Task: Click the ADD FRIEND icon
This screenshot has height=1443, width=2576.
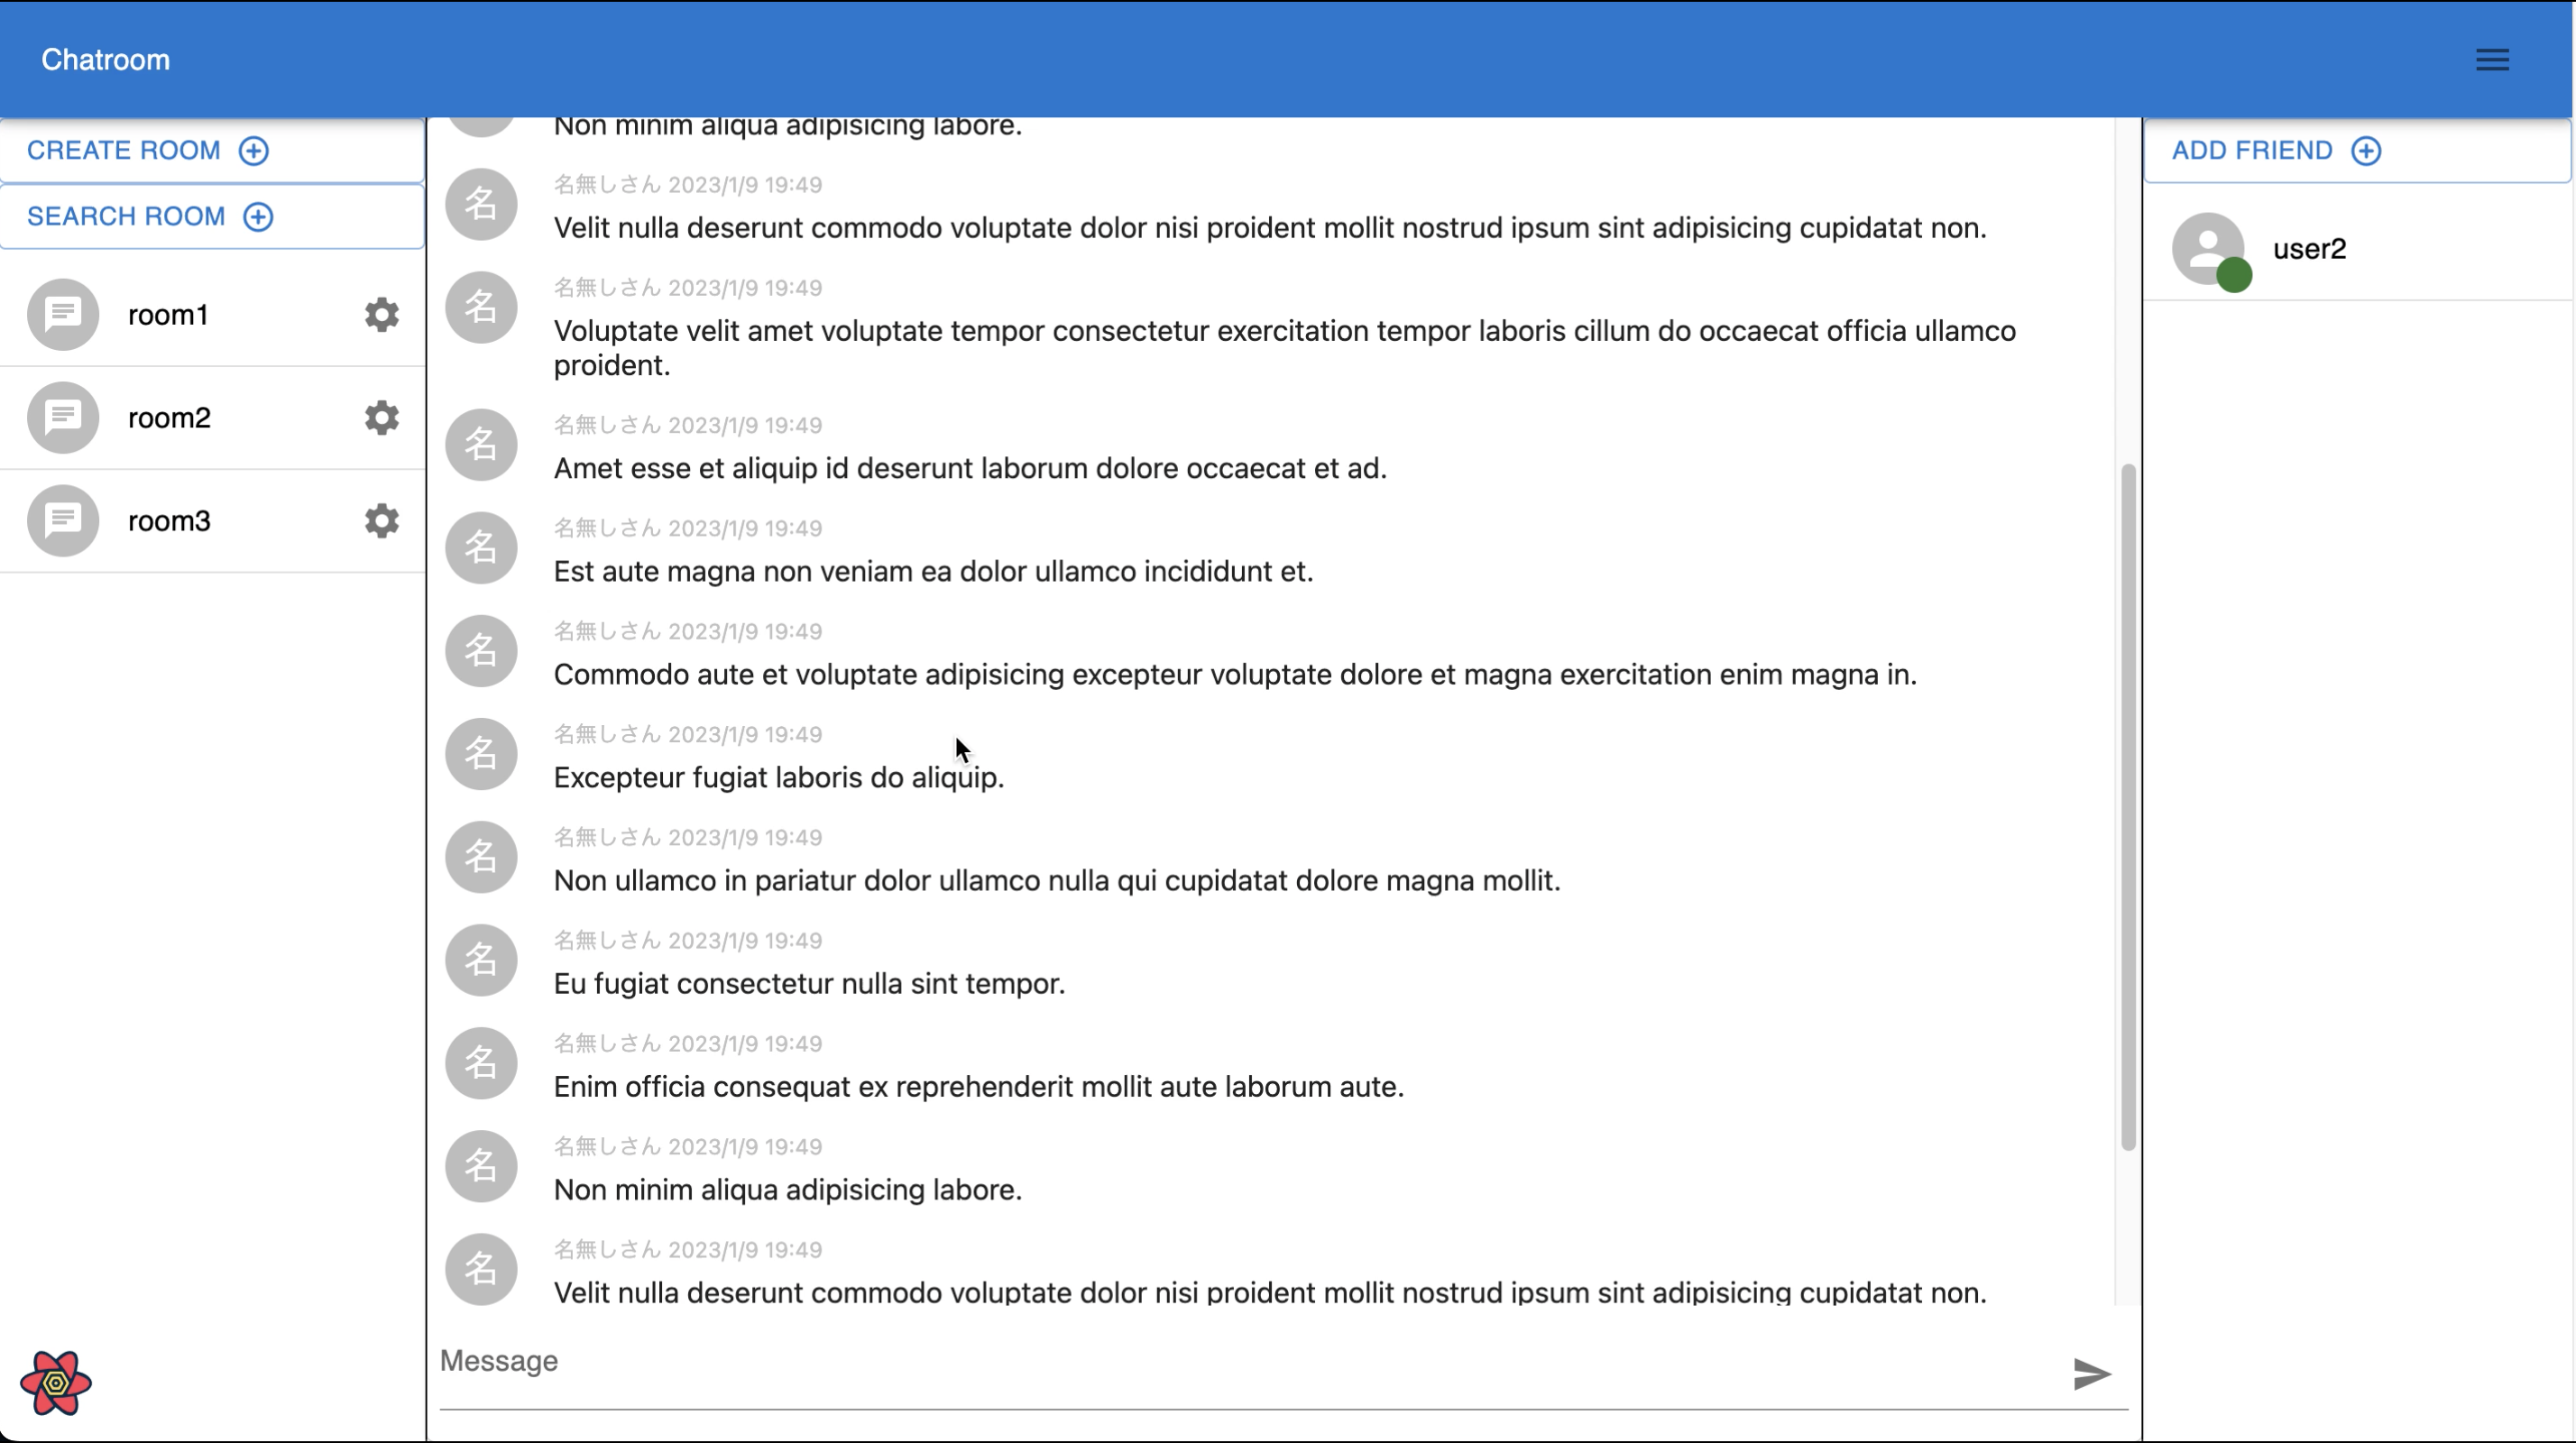Action: point(2368,151)
